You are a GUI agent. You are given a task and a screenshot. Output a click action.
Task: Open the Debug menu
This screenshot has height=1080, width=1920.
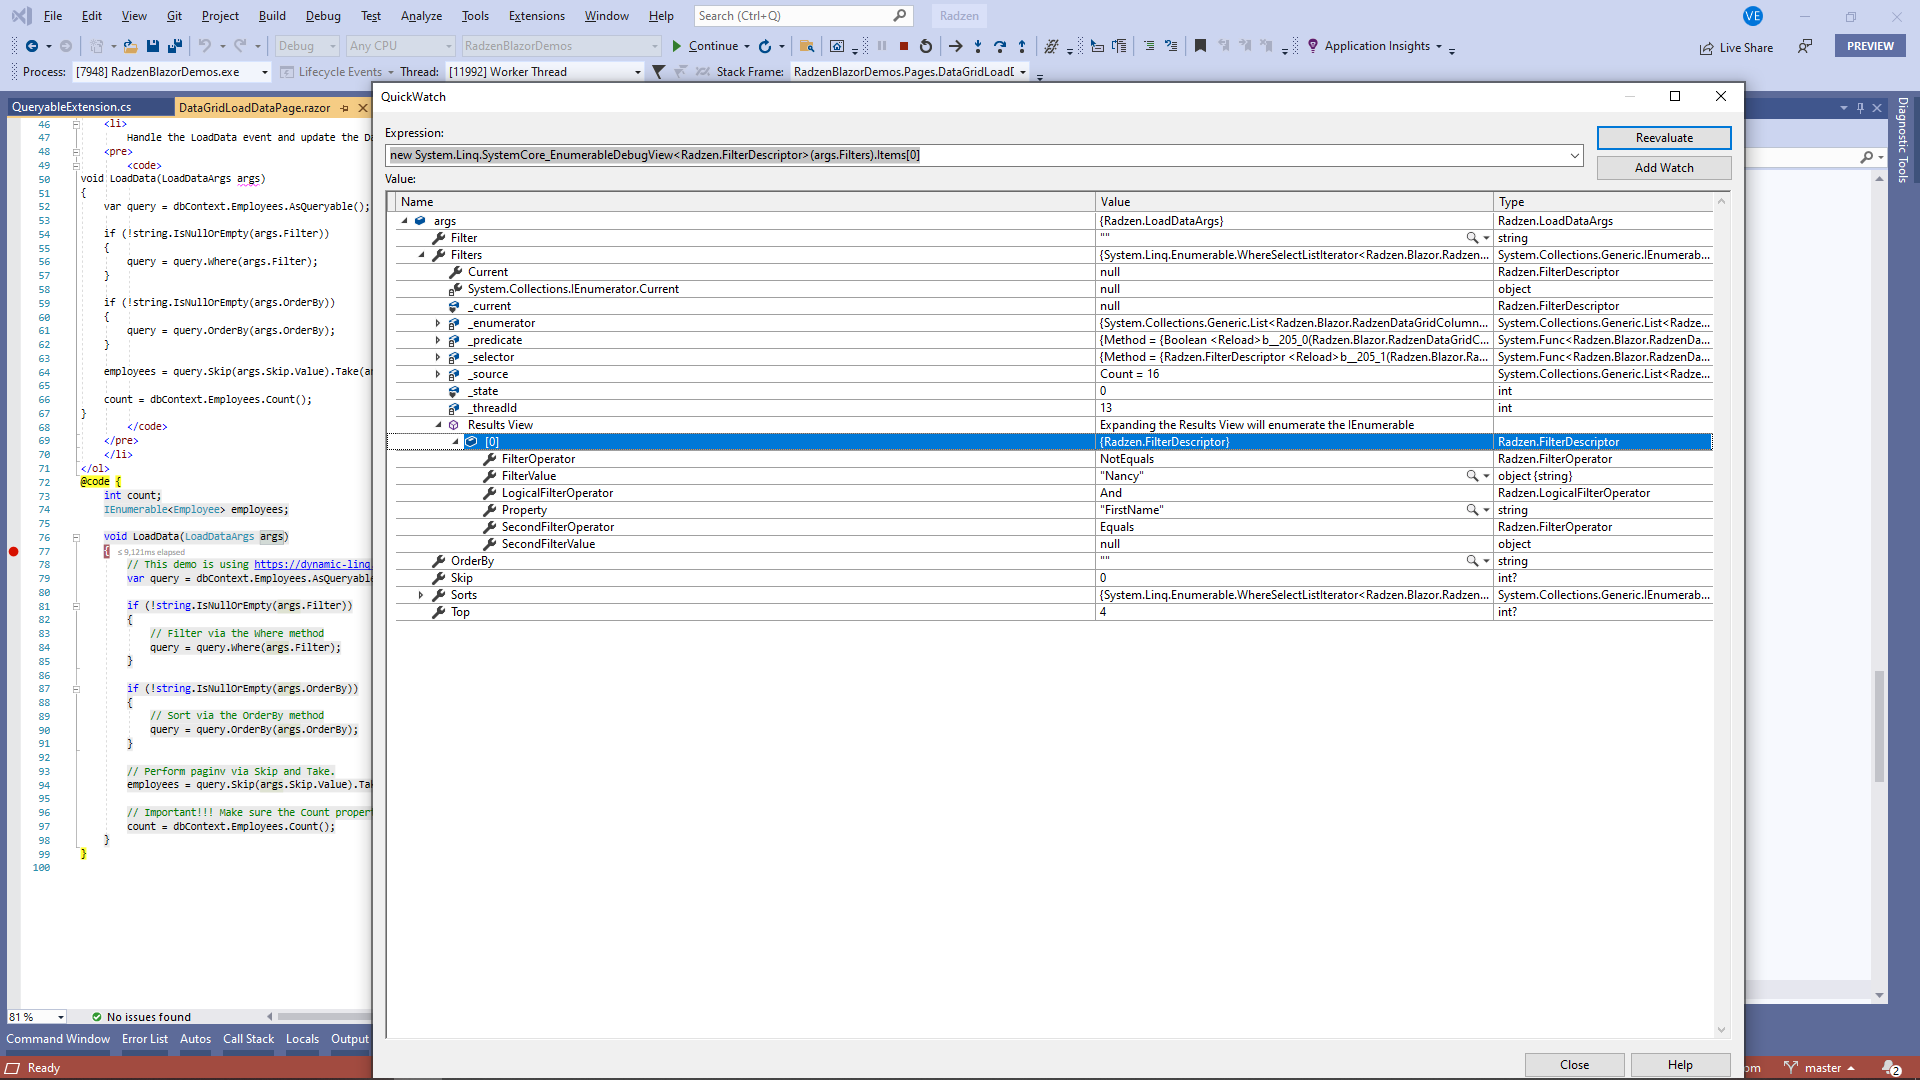point(323,16)
